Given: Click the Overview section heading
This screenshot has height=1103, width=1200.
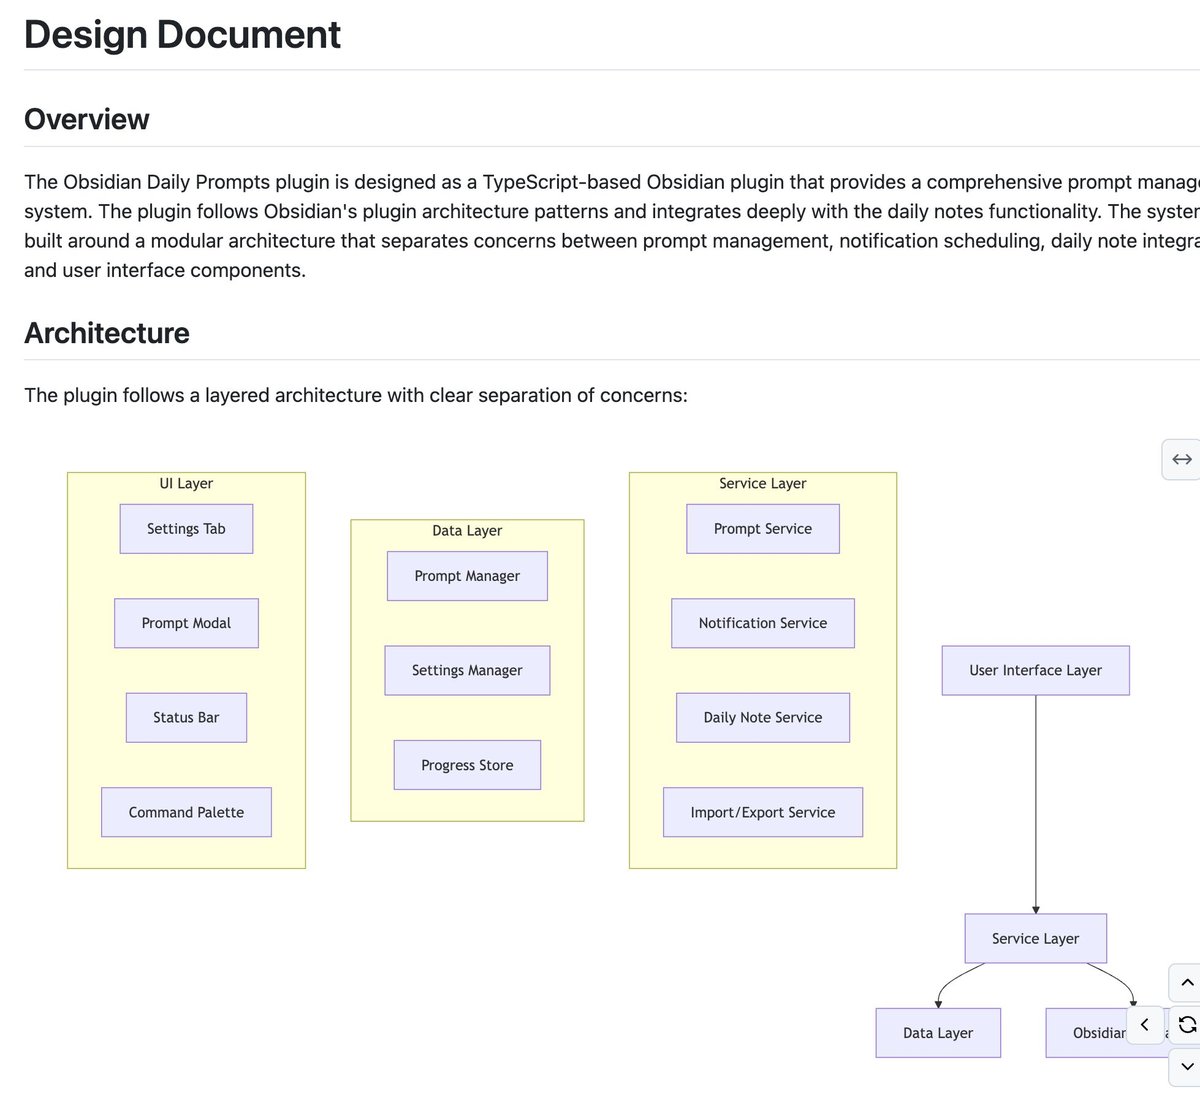Looking at the screenshot, I should coord(87,119).
